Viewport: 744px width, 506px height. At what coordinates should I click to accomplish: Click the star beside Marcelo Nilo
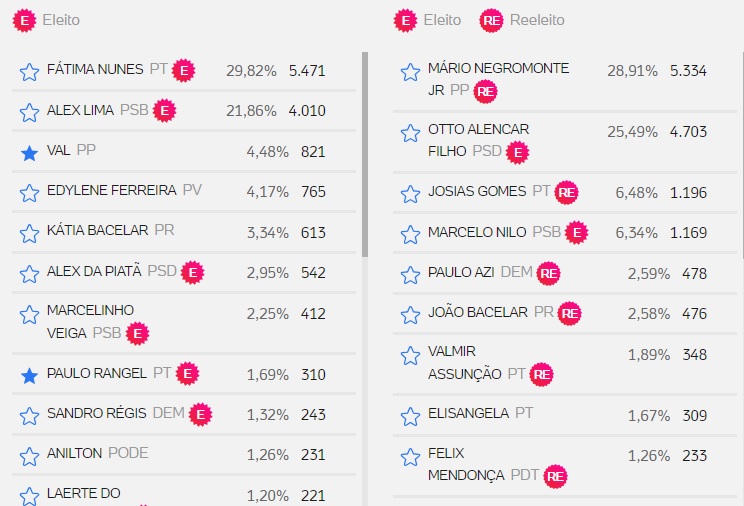point(410,234)
